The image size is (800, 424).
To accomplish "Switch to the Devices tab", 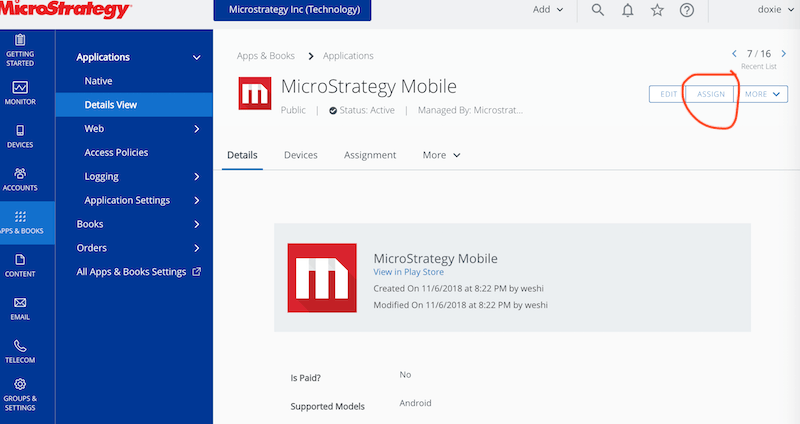I will coord(301,155).
